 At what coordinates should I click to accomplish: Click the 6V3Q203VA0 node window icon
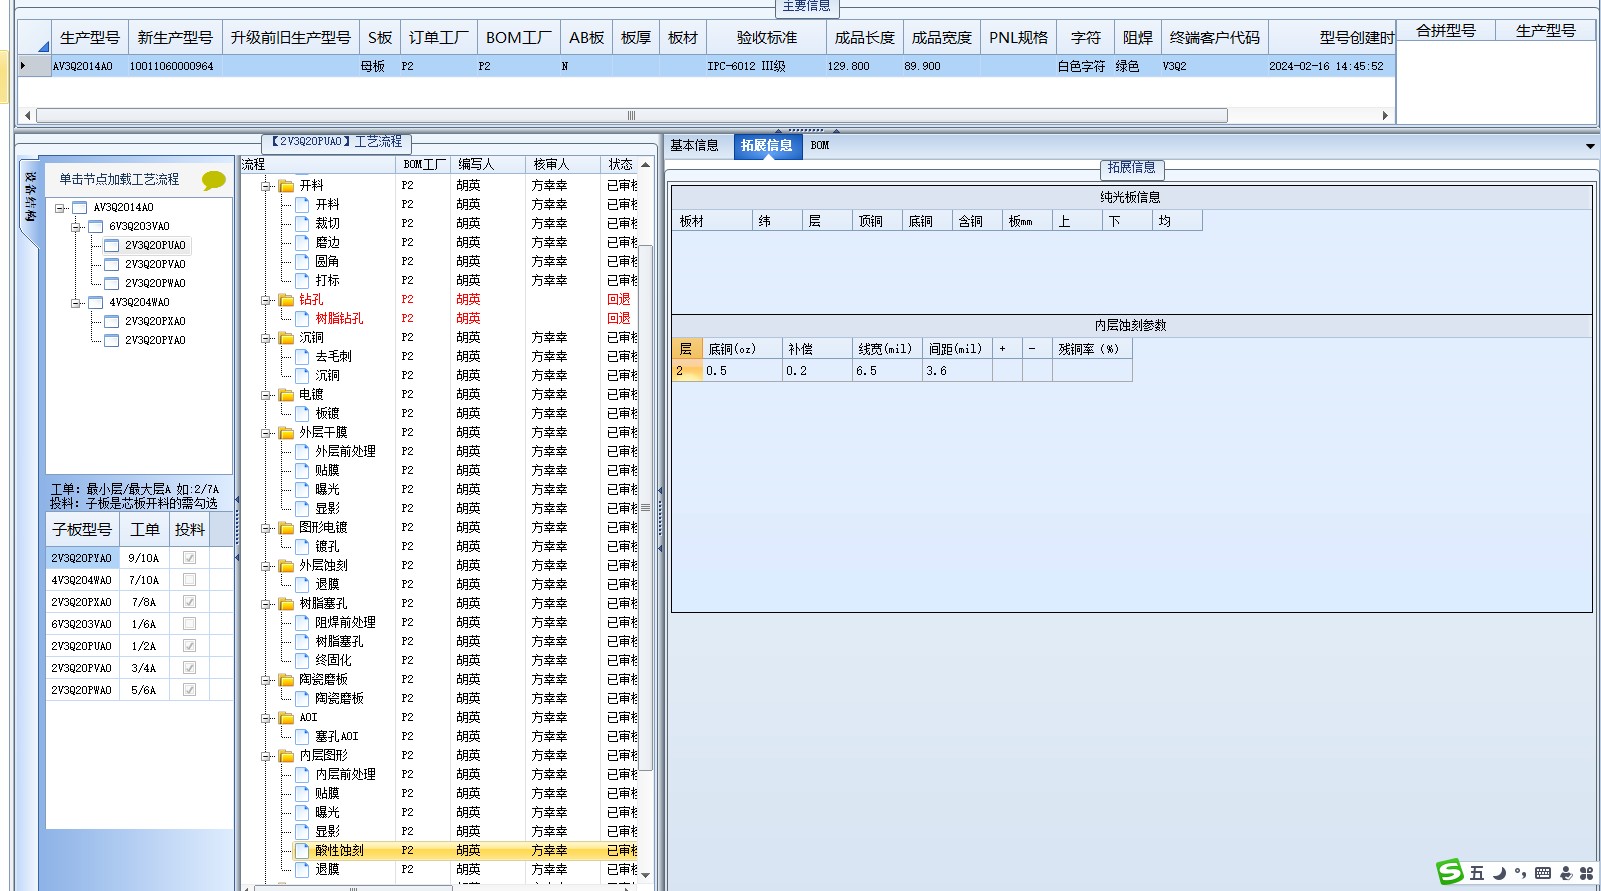96,227
